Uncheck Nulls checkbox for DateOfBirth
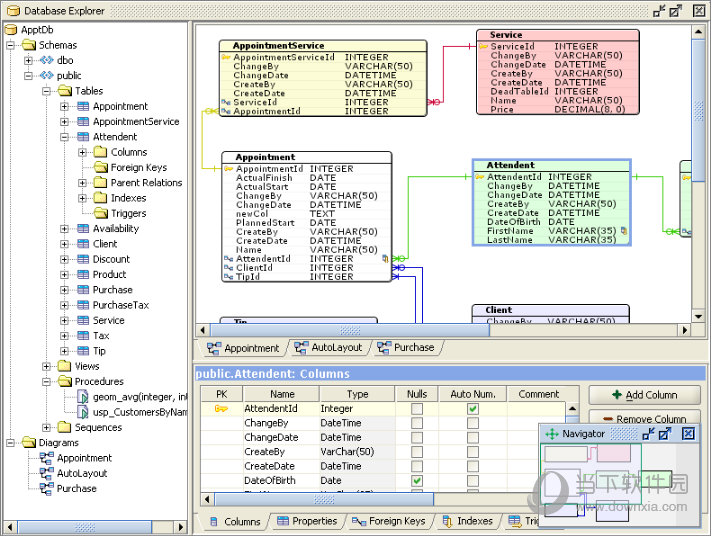 point(417,481)
